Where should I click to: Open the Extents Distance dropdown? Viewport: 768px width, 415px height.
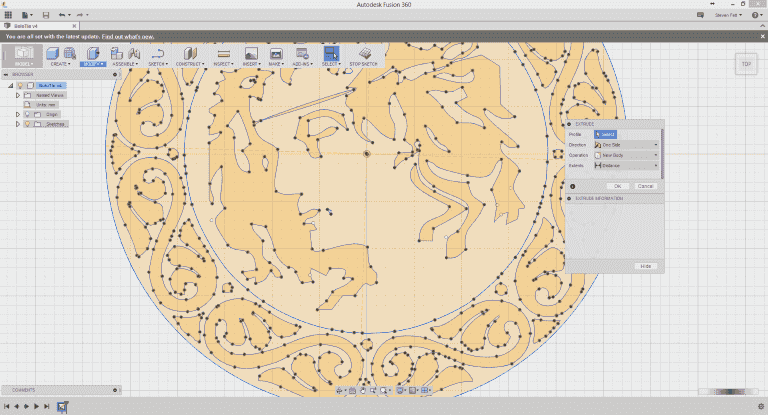click(x=626, y=166)
